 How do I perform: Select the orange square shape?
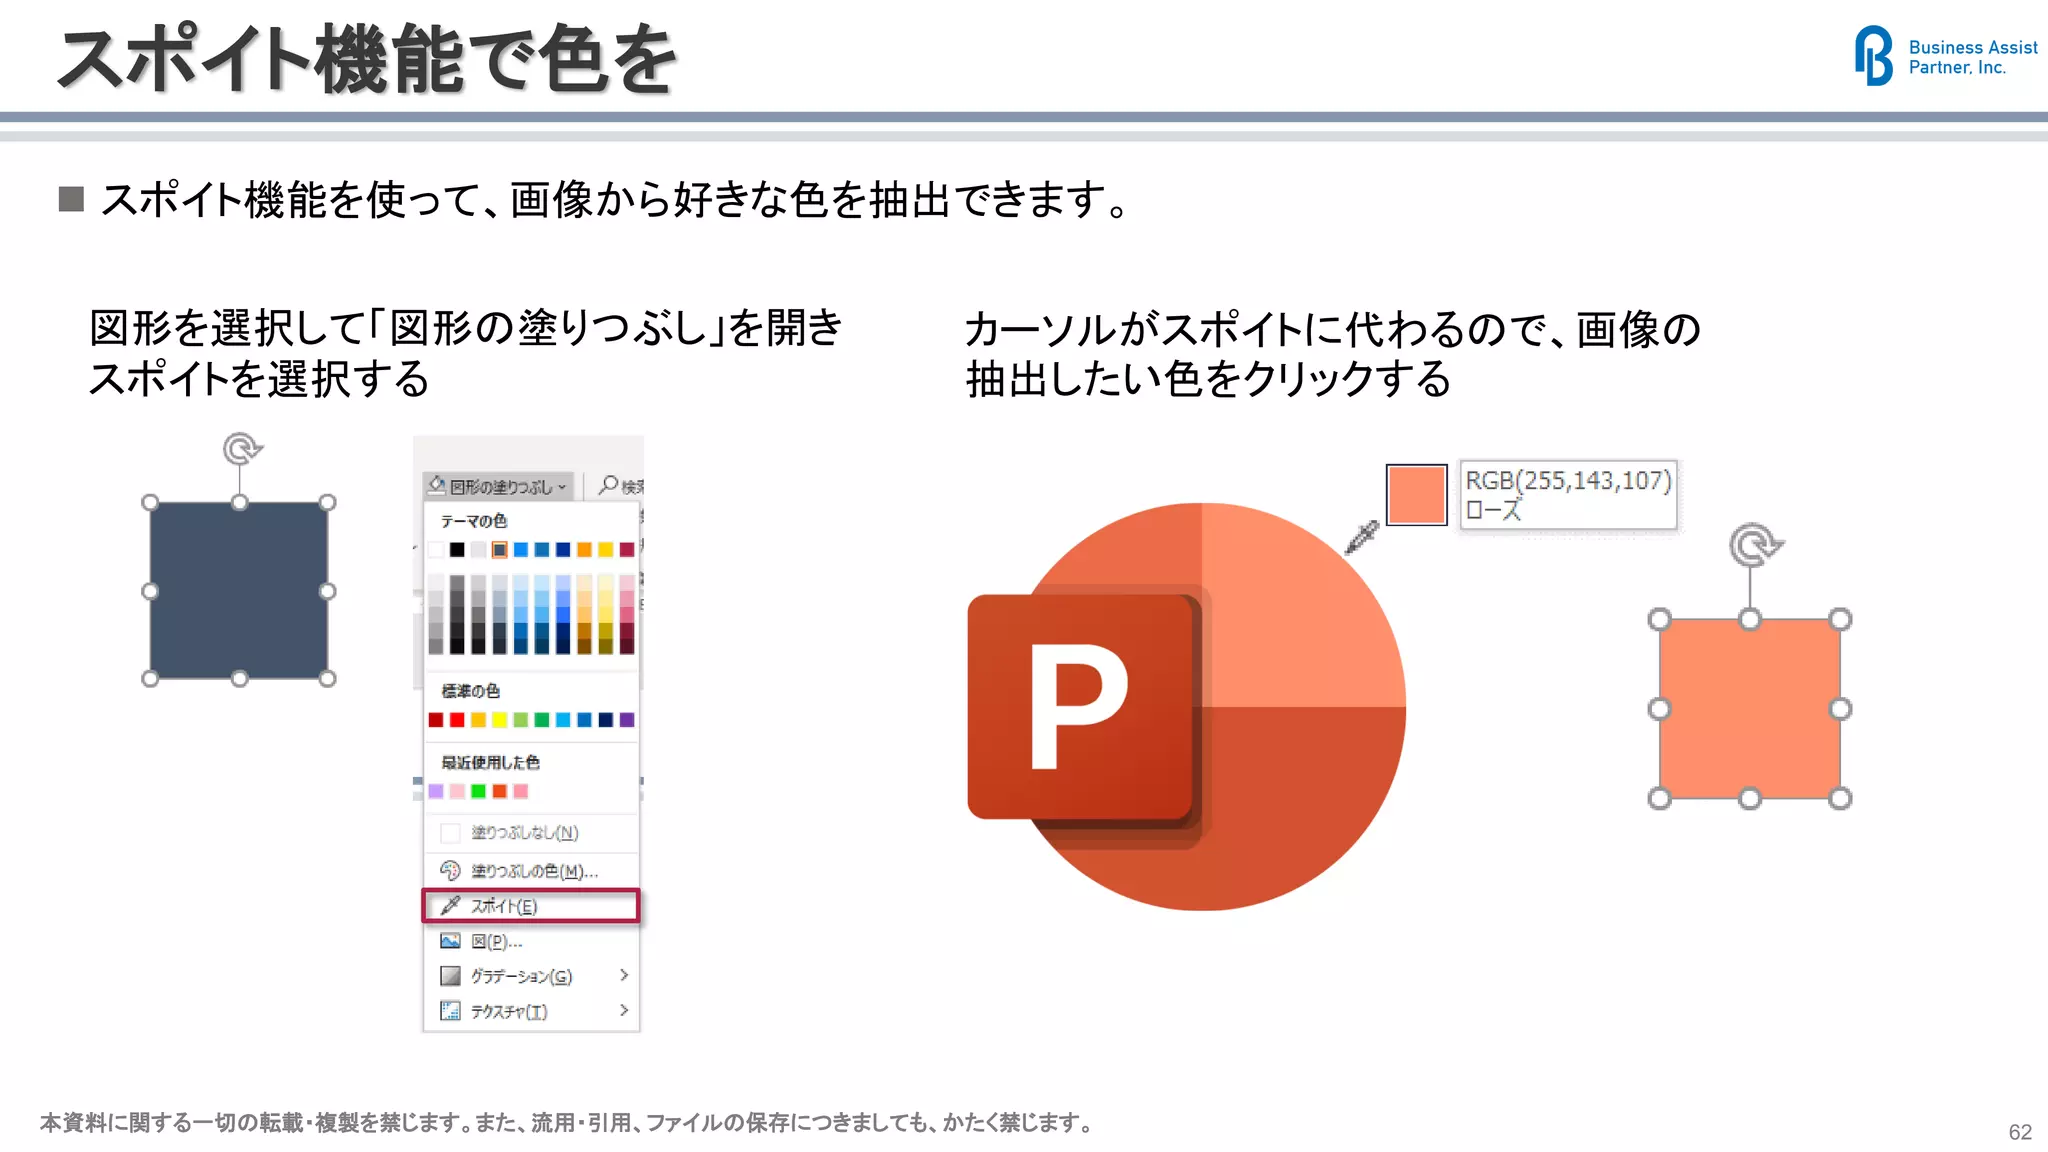tap(1750, 708)
